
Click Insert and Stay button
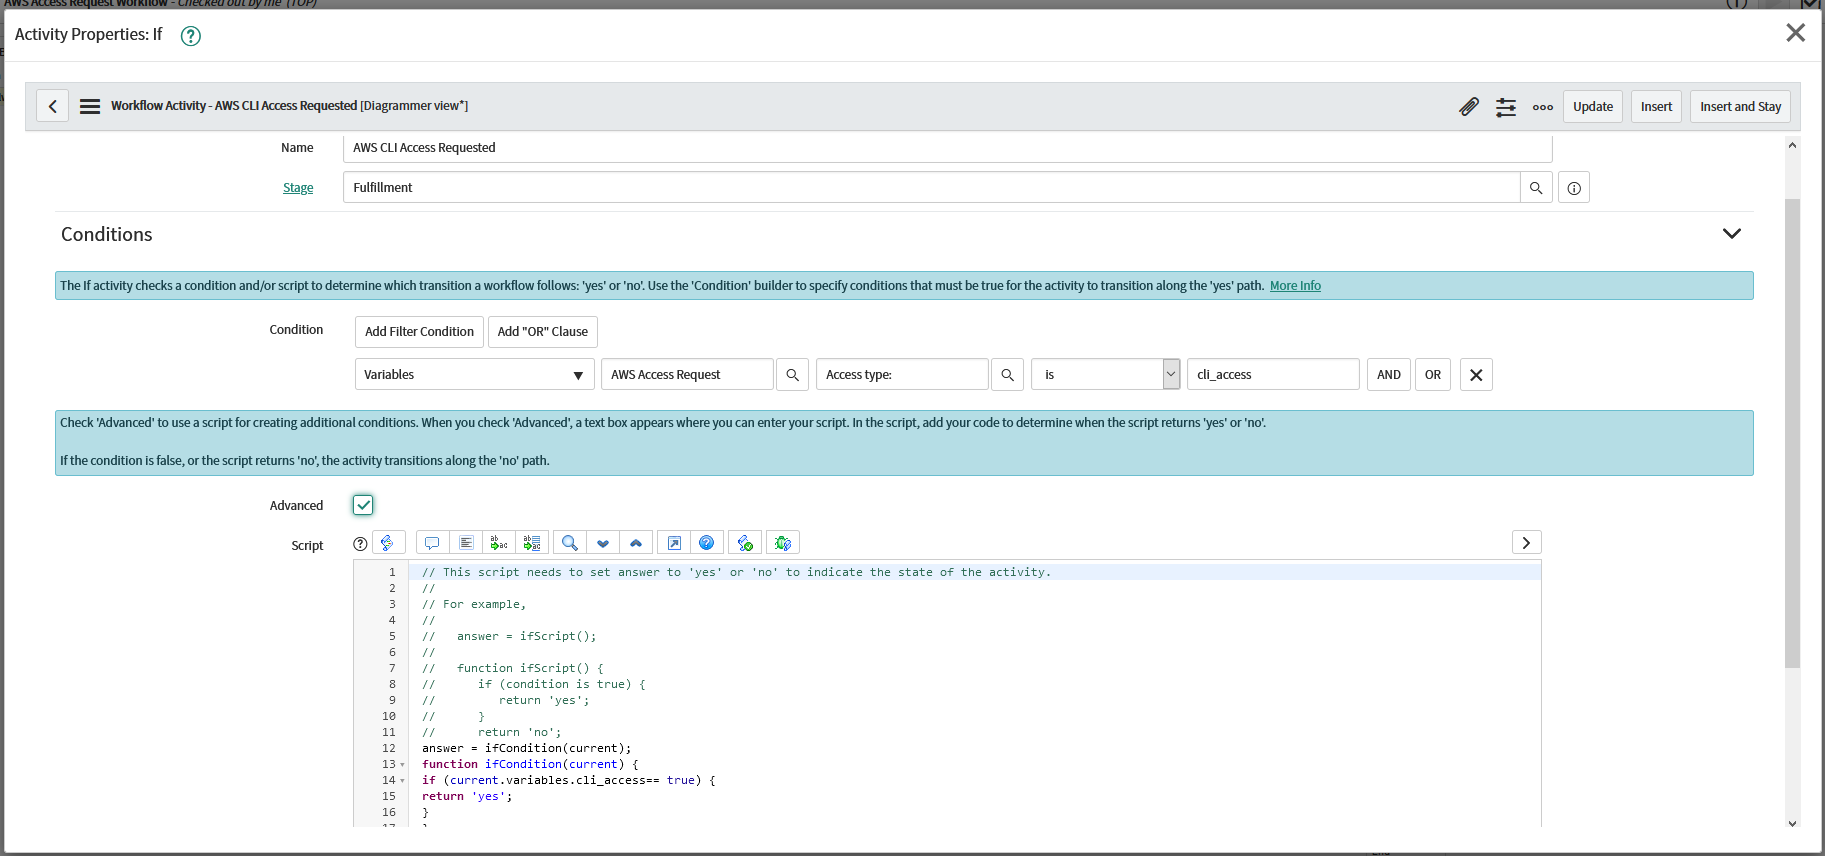tap(1741, 107)
